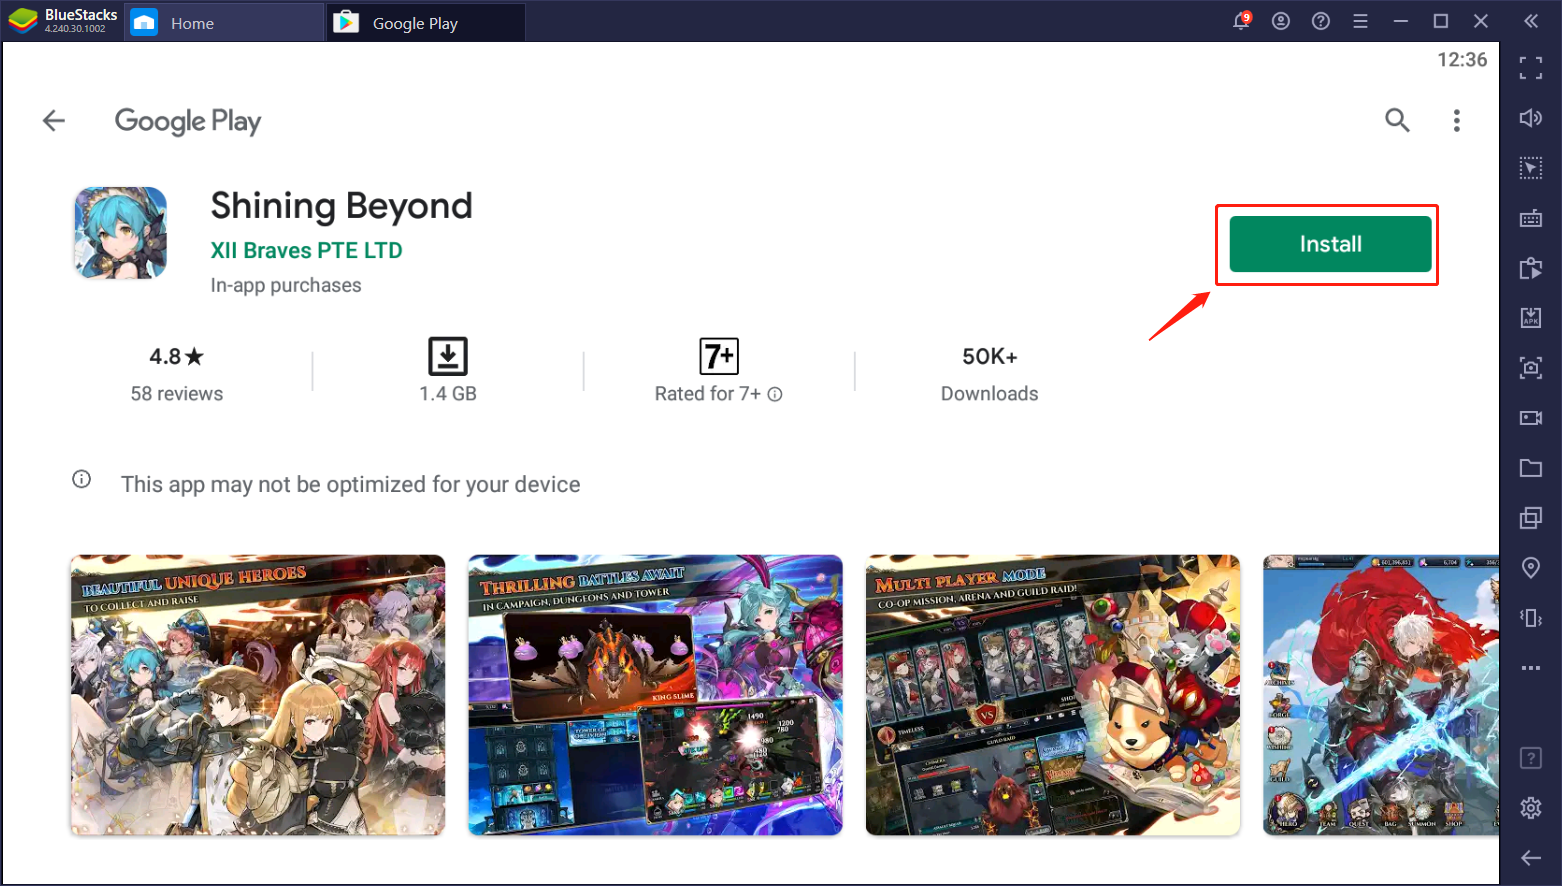Click the Shining Beyond title
This screenshot has width=1562, height=886.
341,206
